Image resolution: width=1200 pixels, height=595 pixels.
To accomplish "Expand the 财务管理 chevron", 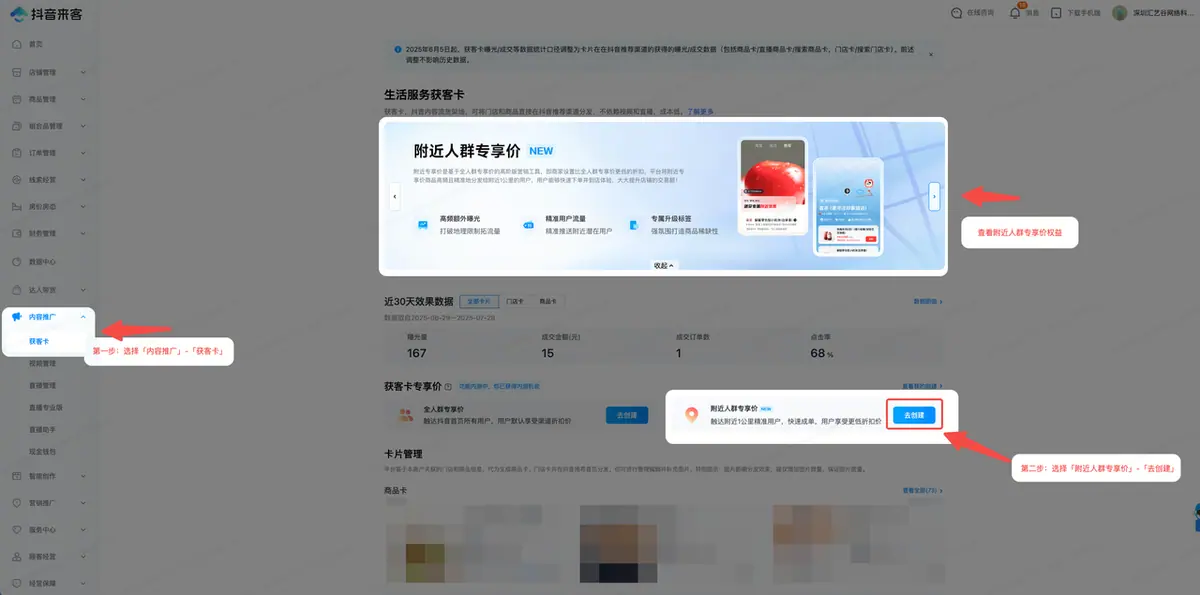I will tap(83, 234).
